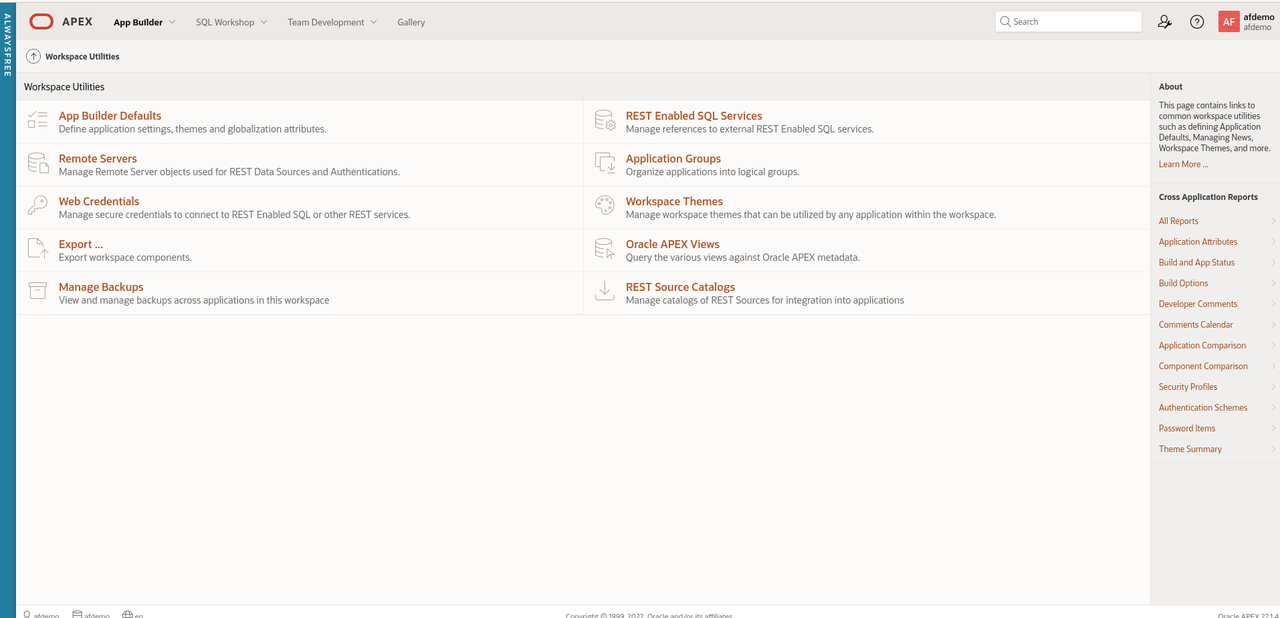Click the REST Enabled SQL Services gear icon
Image resolution: width=1280 pixels, height=618 pixels.
point(604,120)
